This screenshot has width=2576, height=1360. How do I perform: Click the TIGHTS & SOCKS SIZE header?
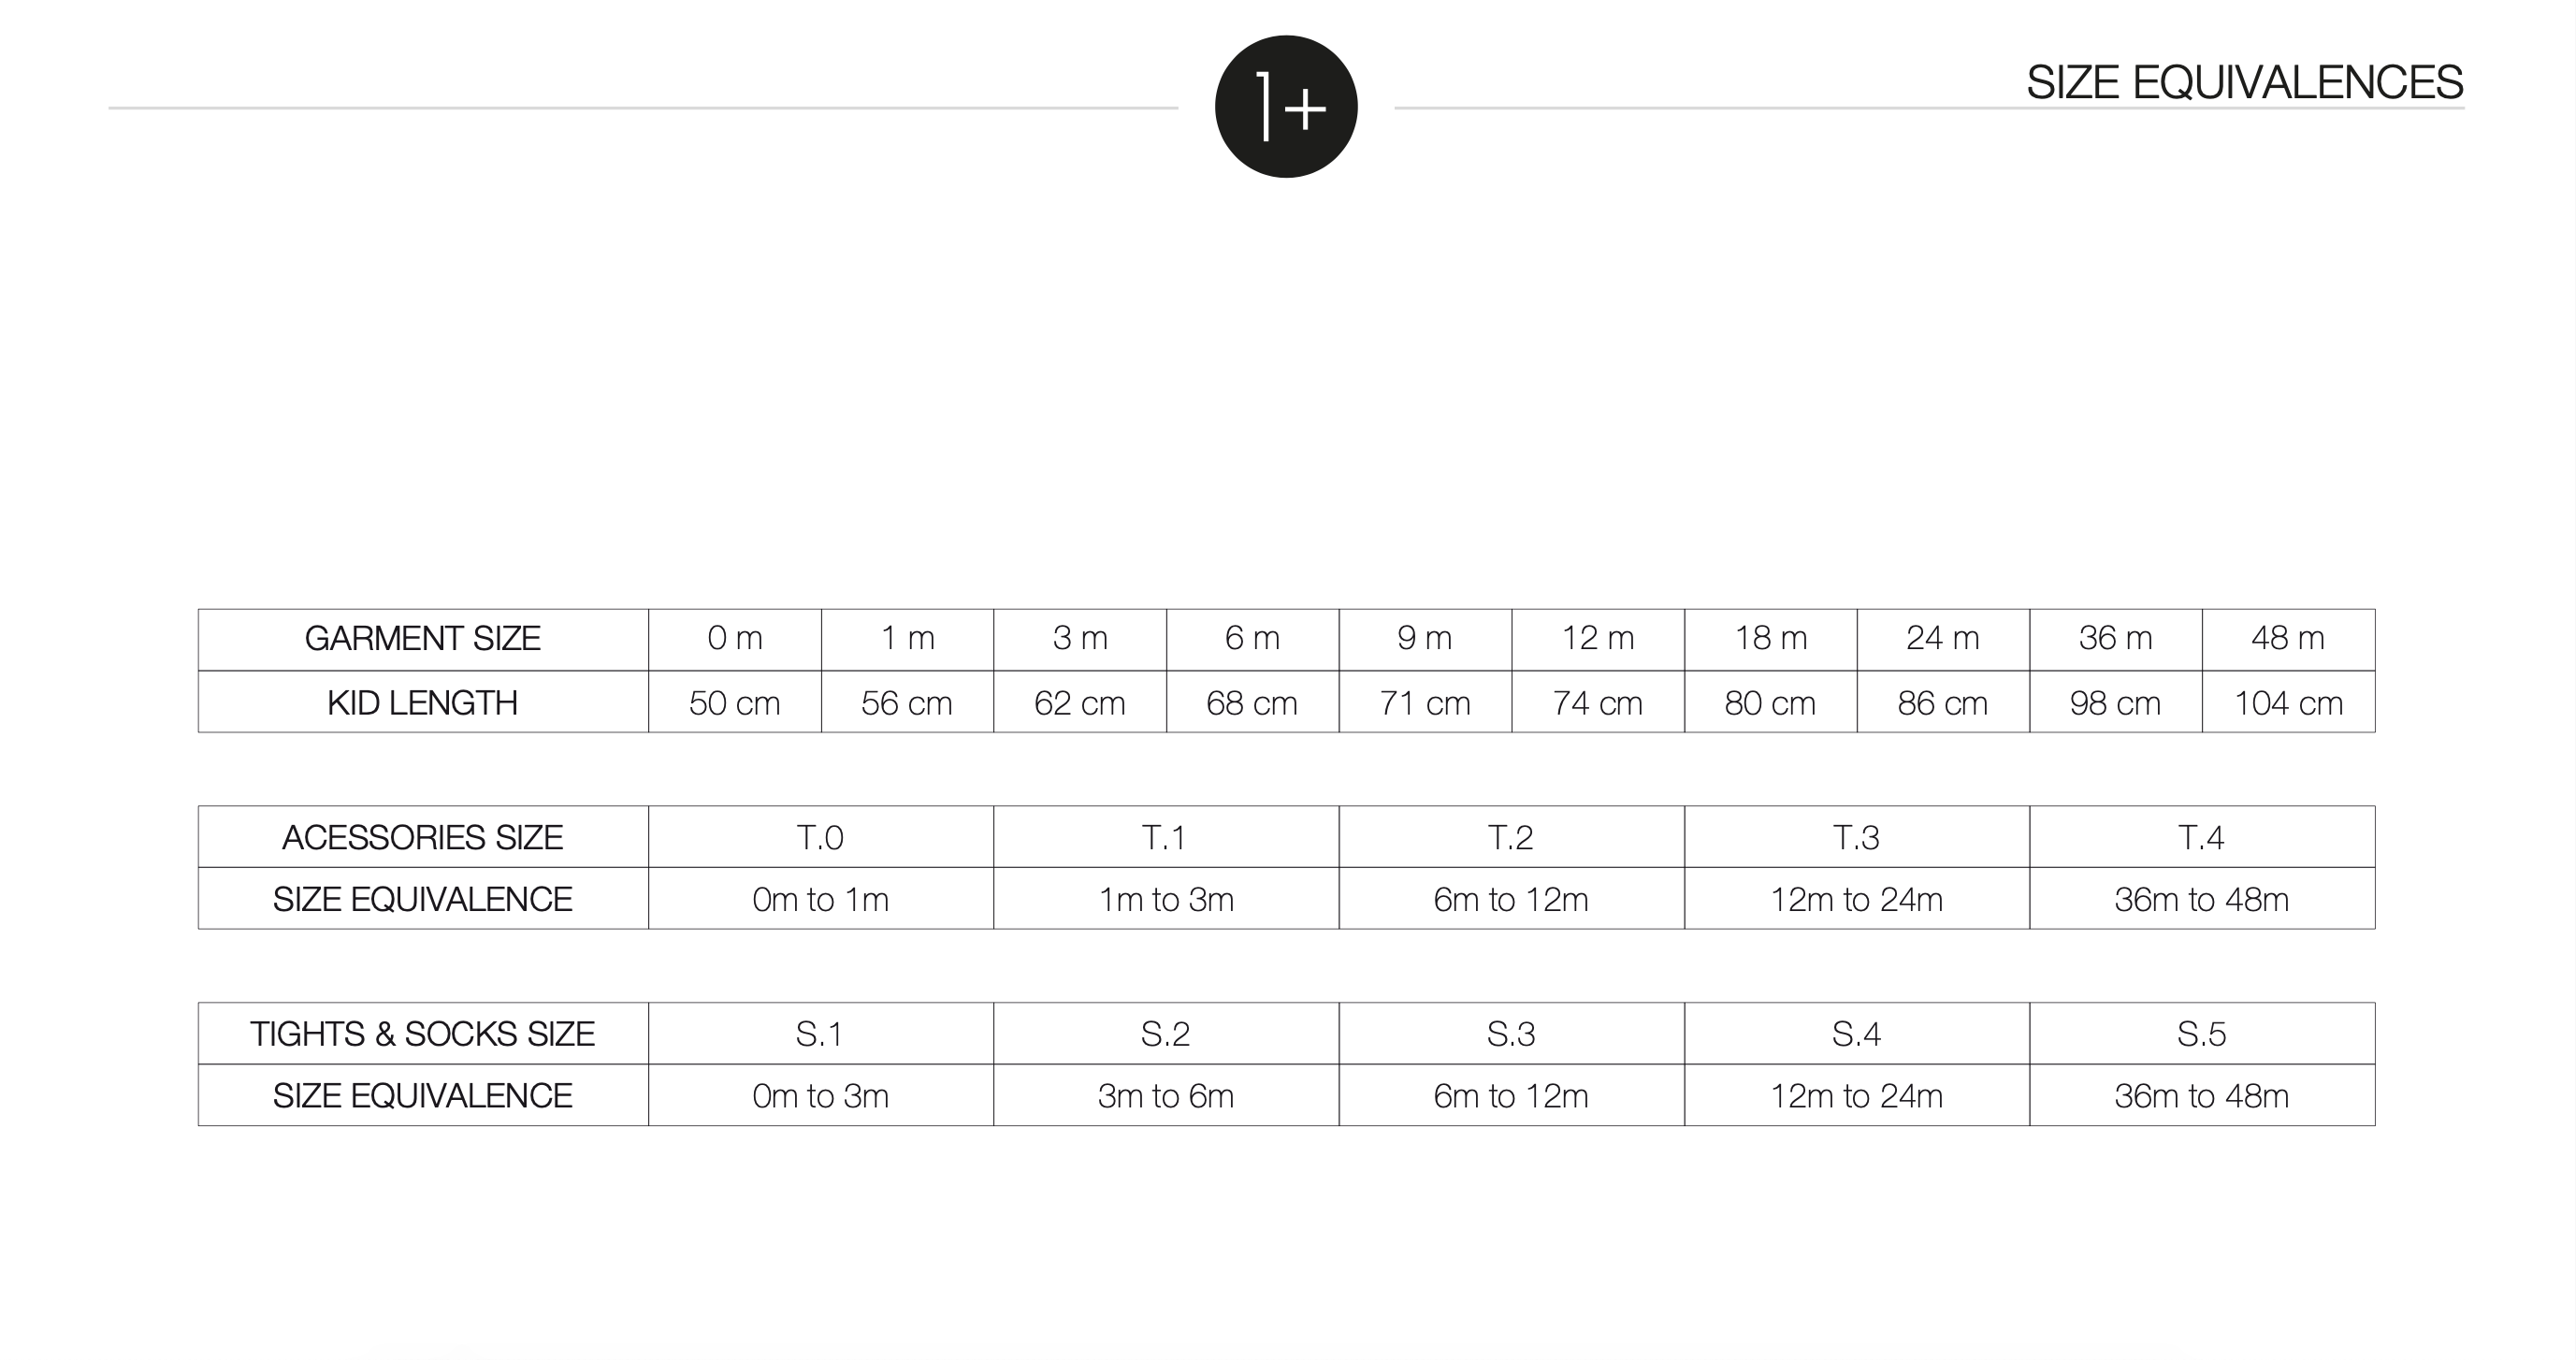point(423,1034)
